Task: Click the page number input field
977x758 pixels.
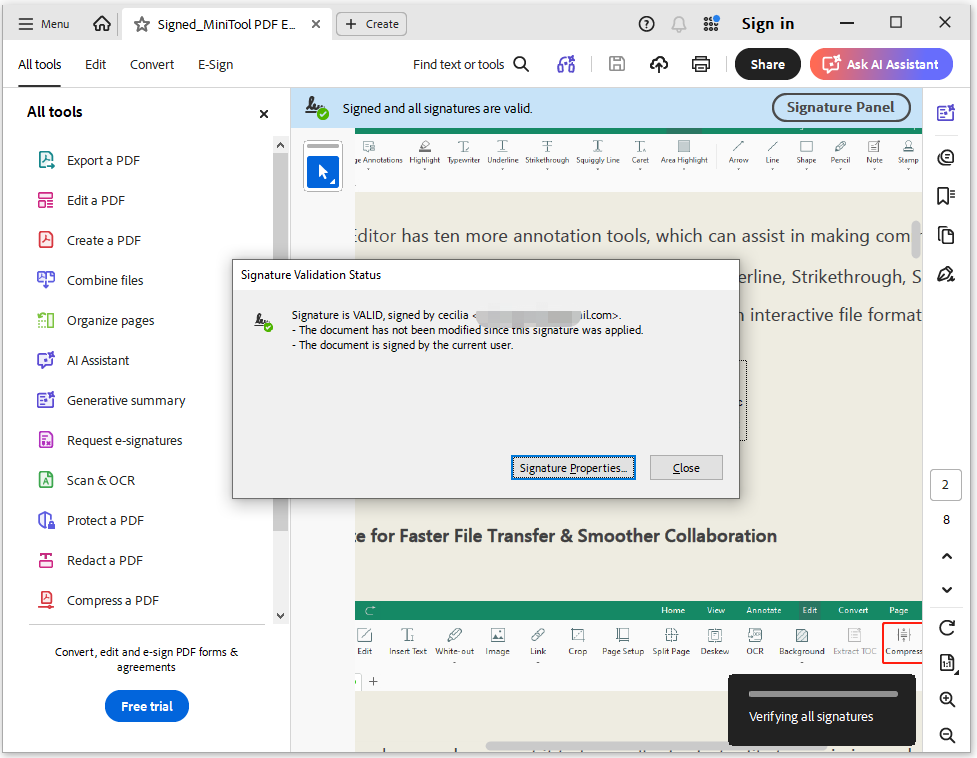Action: (945, 484)
